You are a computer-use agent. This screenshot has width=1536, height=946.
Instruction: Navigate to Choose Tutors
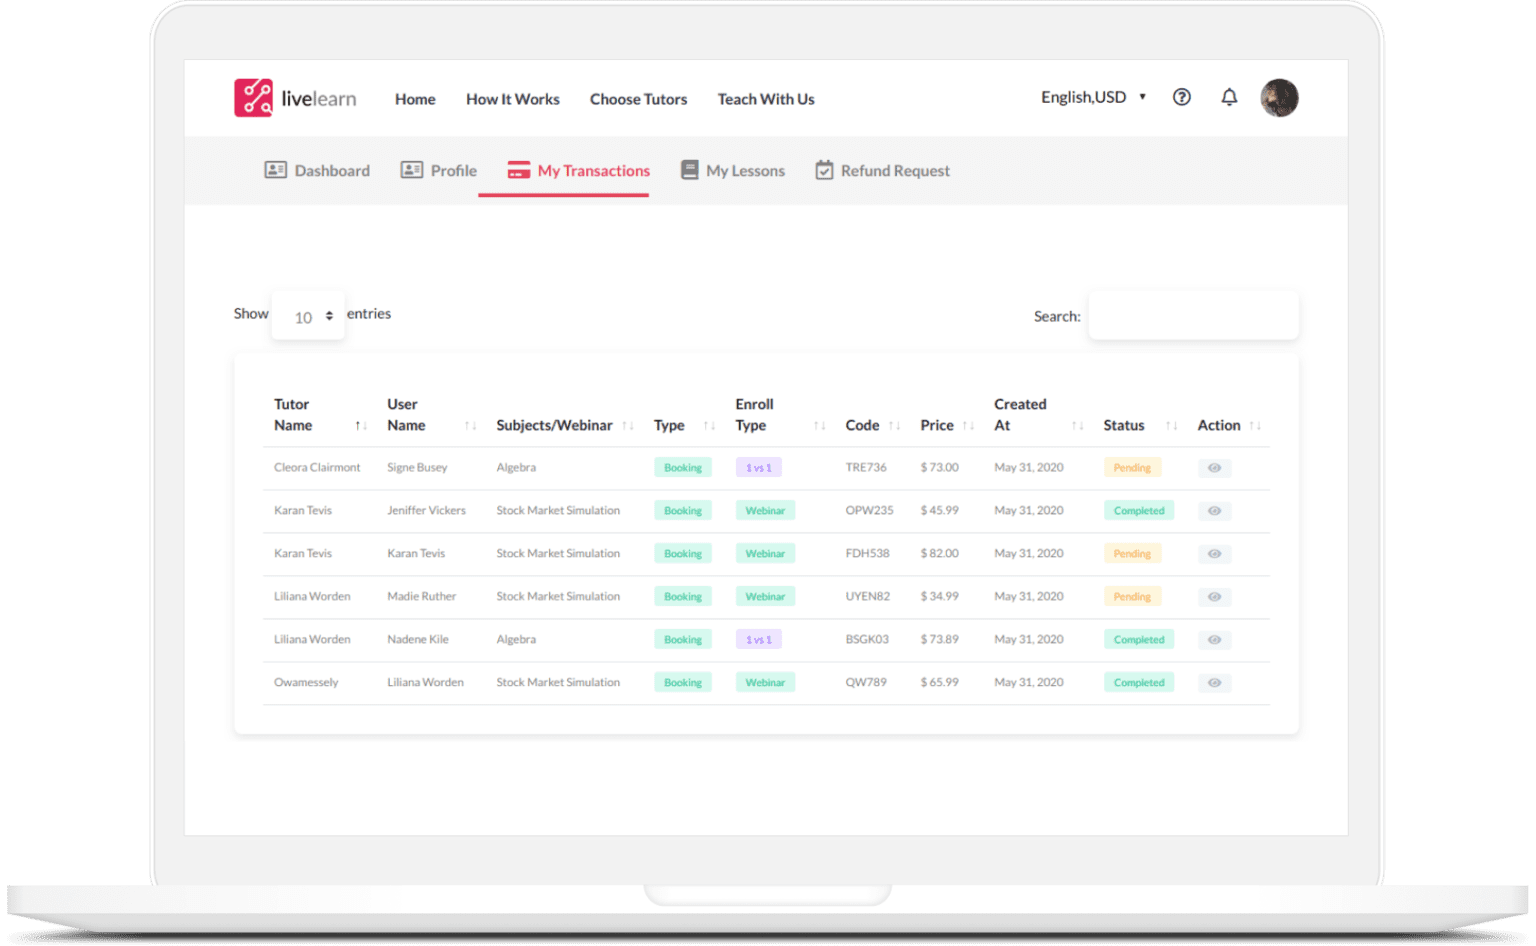tap(638, 99)
